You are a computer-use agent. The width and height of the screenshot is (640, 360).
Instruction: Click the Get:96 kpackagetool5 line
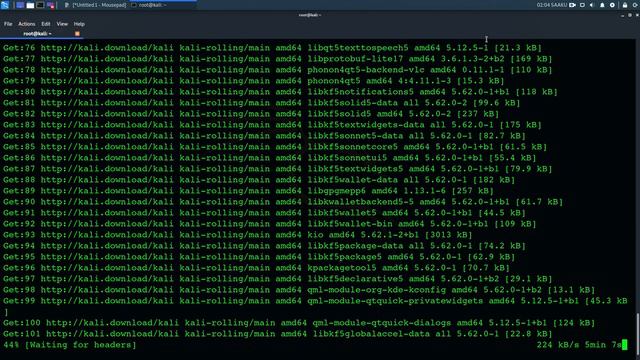[x=256, y=268]
